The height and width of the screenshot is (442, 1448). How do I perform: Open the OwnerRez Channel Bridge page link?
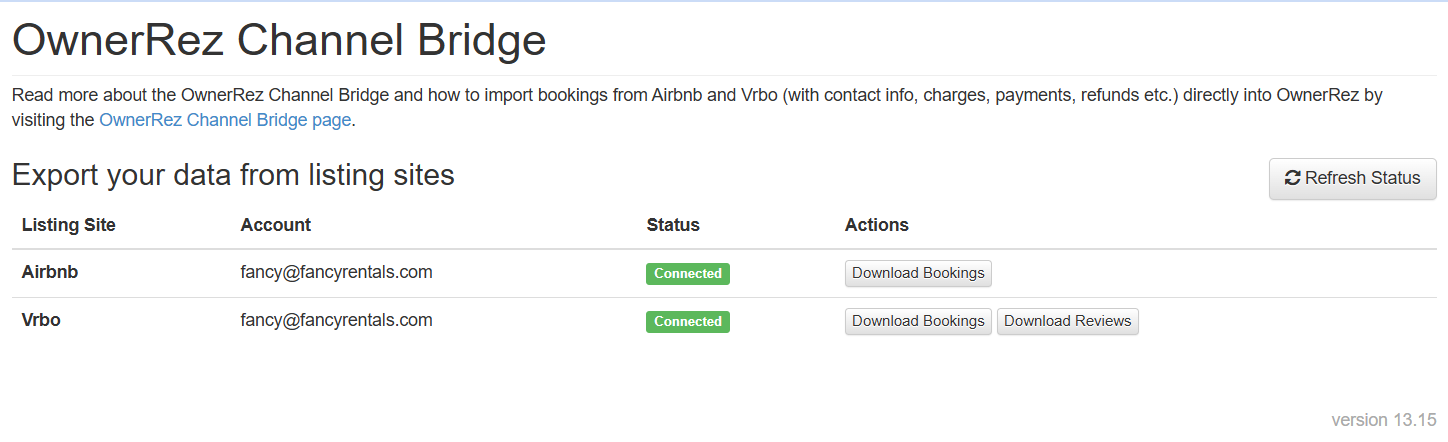coord(225,120)
